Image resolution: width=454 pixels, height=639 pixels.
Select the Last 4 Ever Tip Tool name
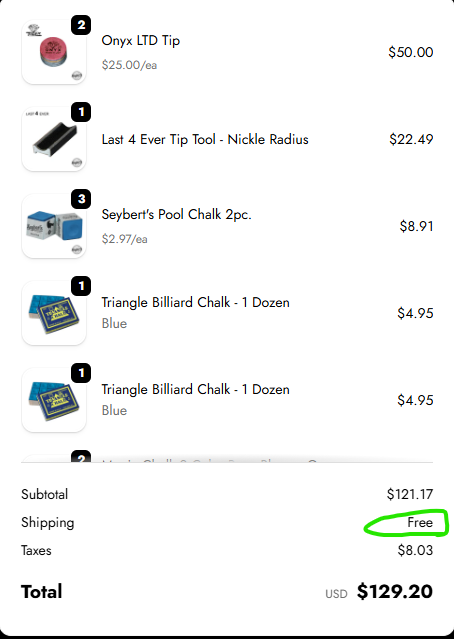tap(205, 139)
